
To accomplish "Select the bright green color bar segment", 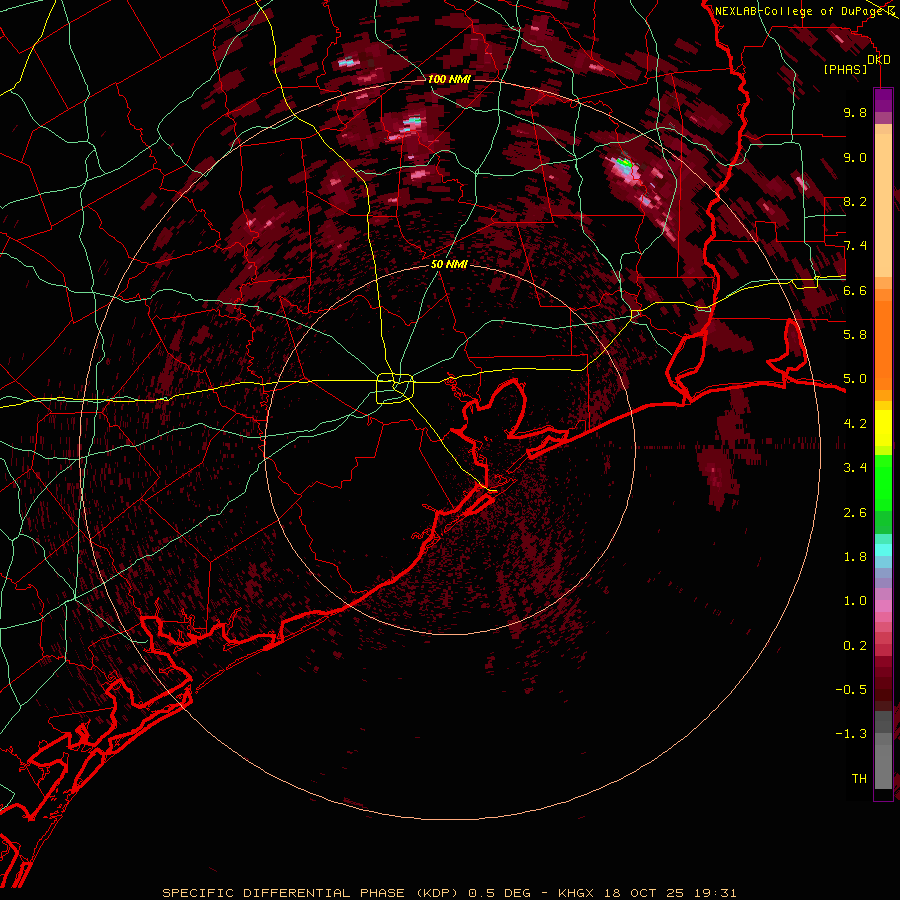I will 883,482.
